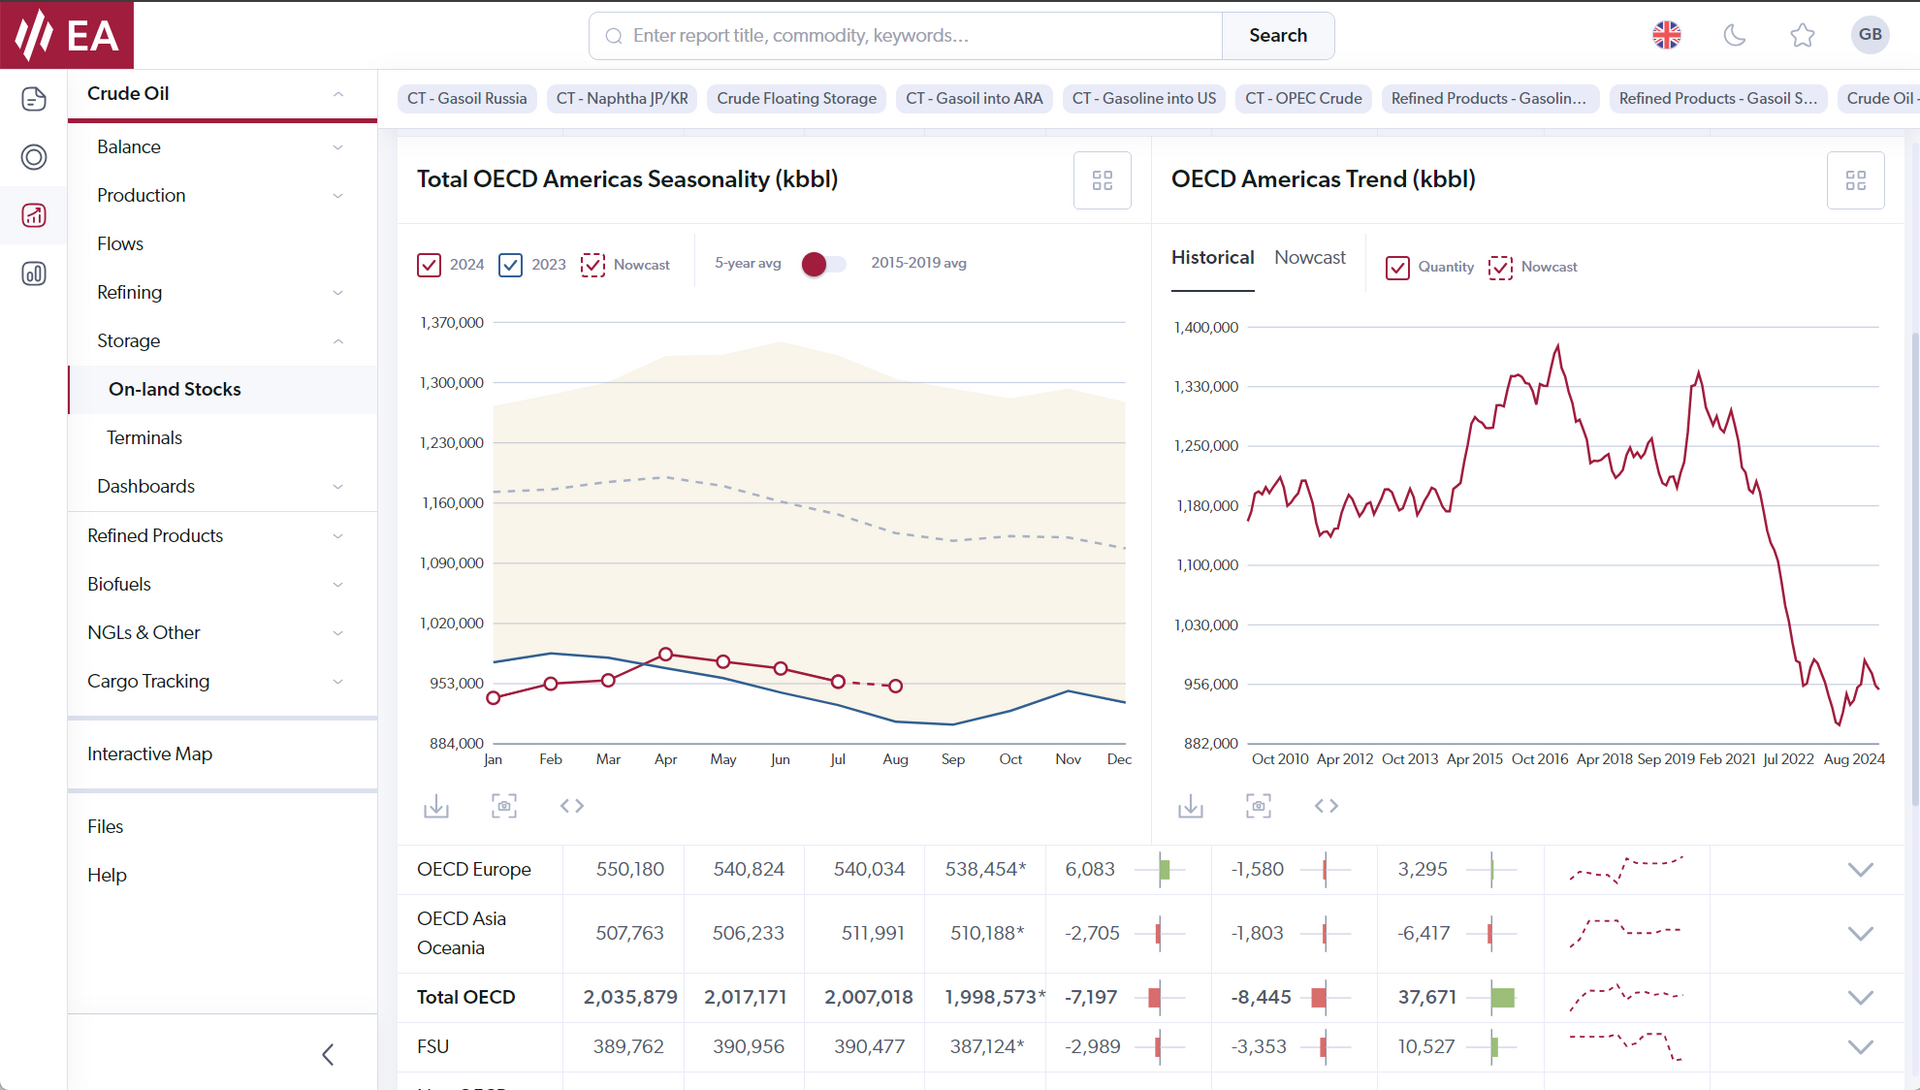Switch the 5-year avg / 2015-2019 avg toggle

pyautogui.click(x=824, y=264)
